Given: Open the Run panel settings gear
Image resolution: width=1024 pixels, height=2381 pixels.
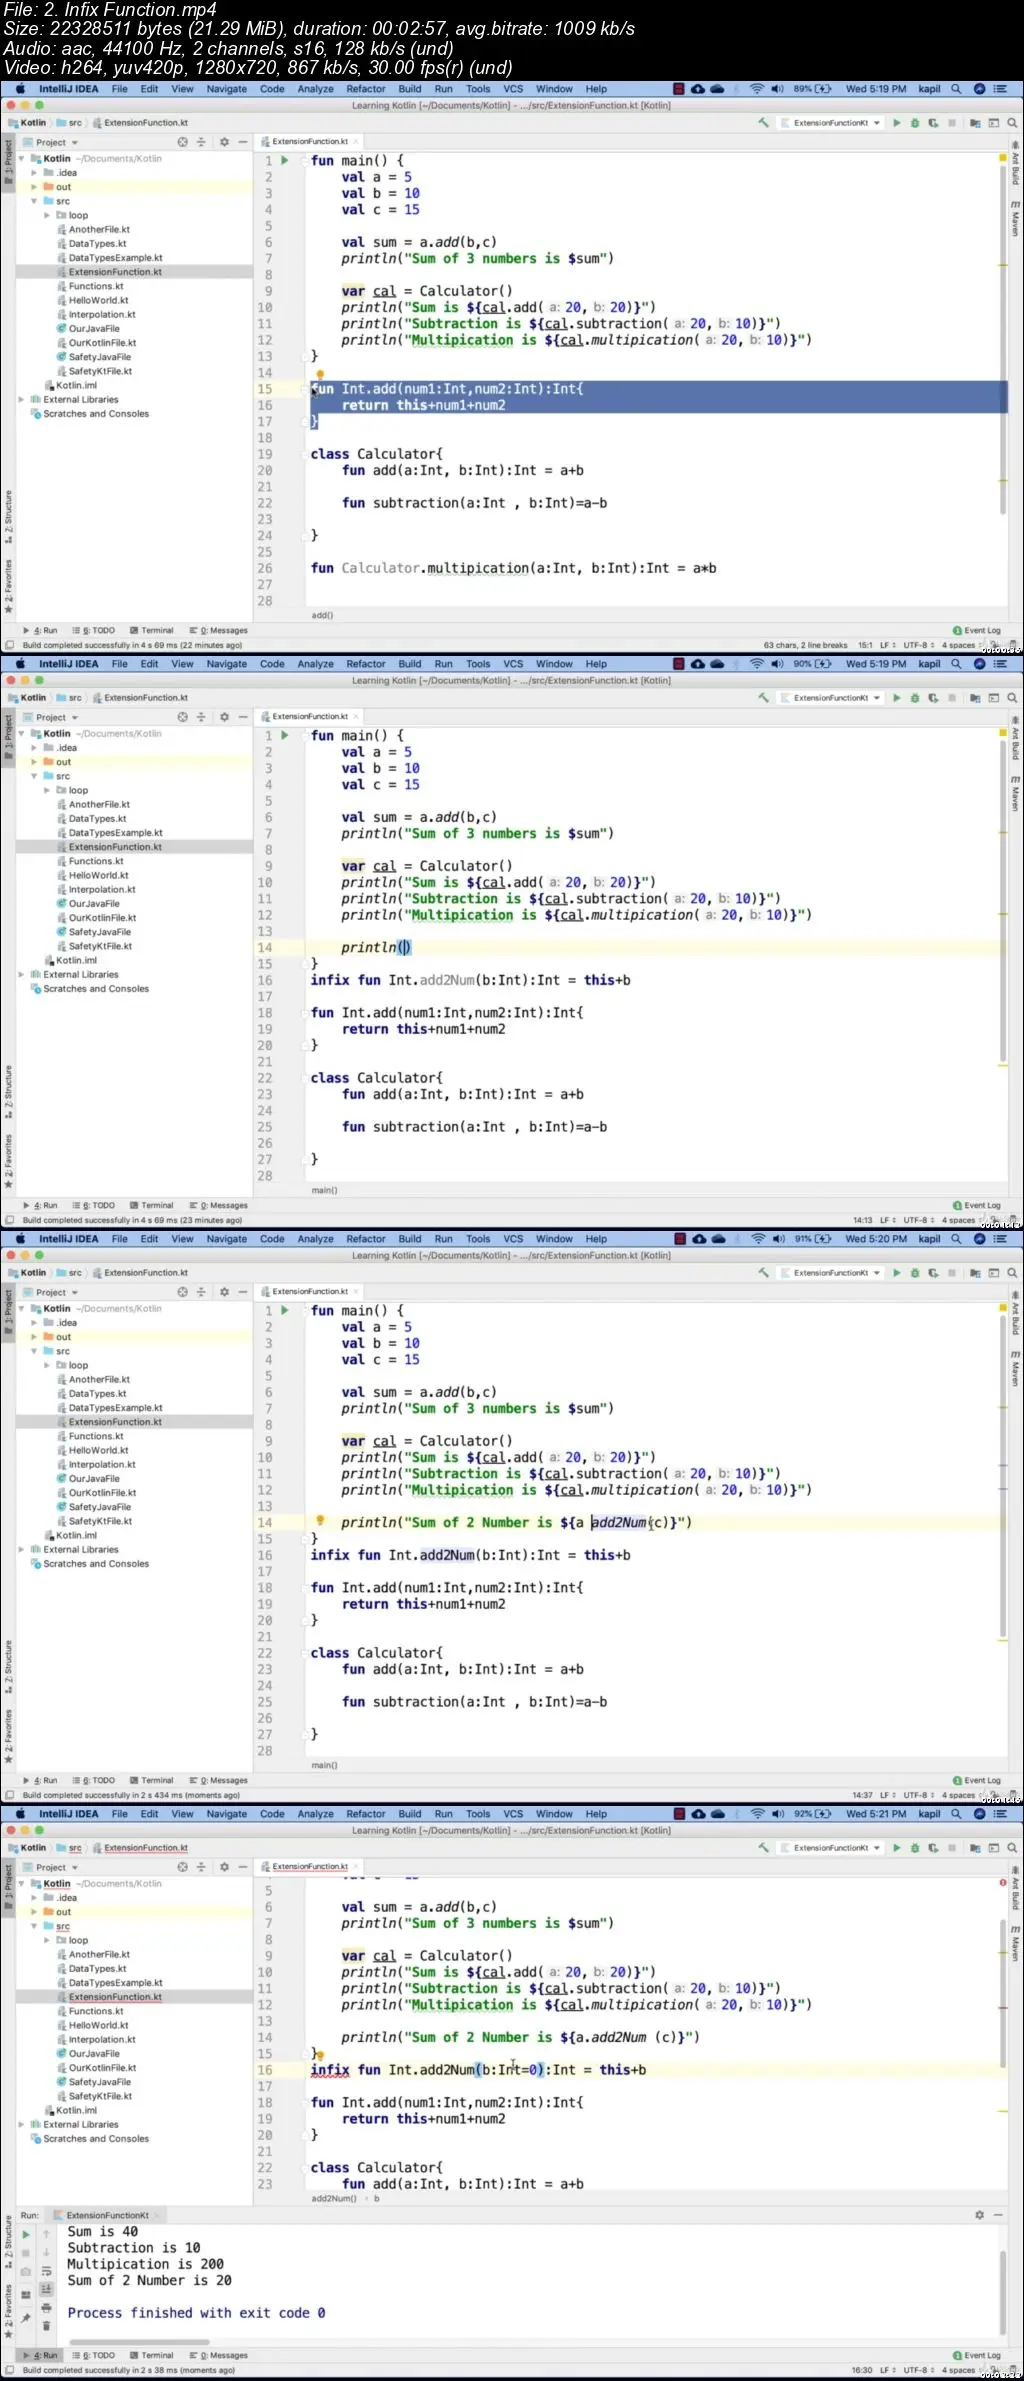Looking at the screenshot, I should click(979, 2215).
